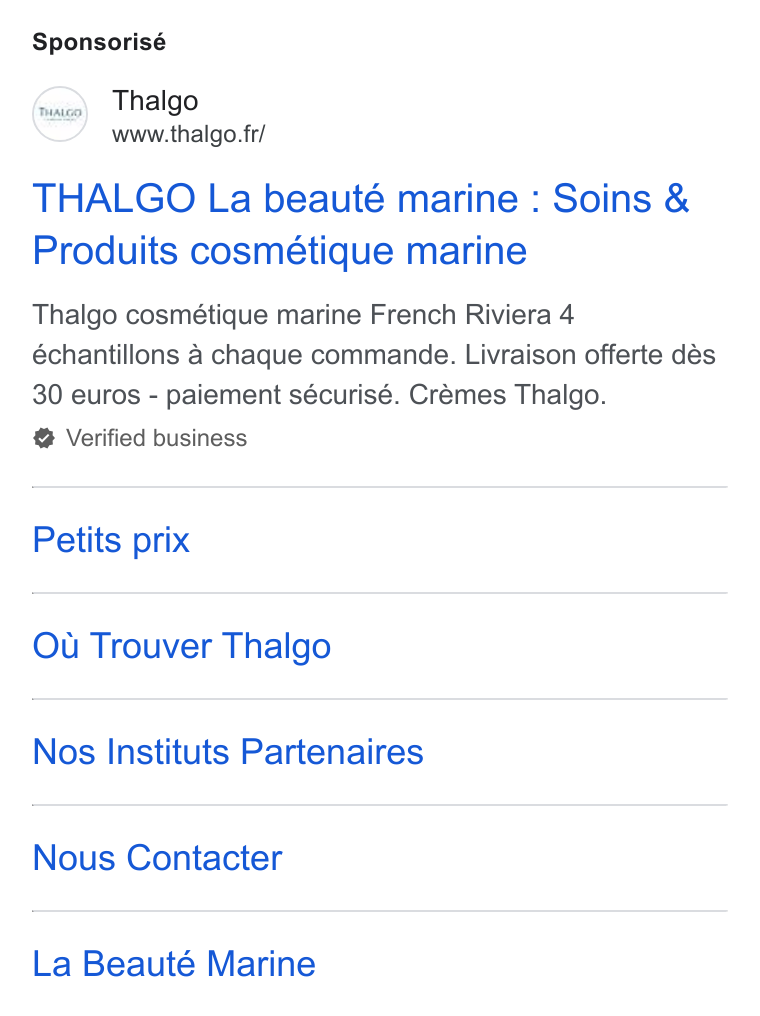The image size is (760, 1016).
Task: Open the Petits prix sitelink
Action: 111,540
